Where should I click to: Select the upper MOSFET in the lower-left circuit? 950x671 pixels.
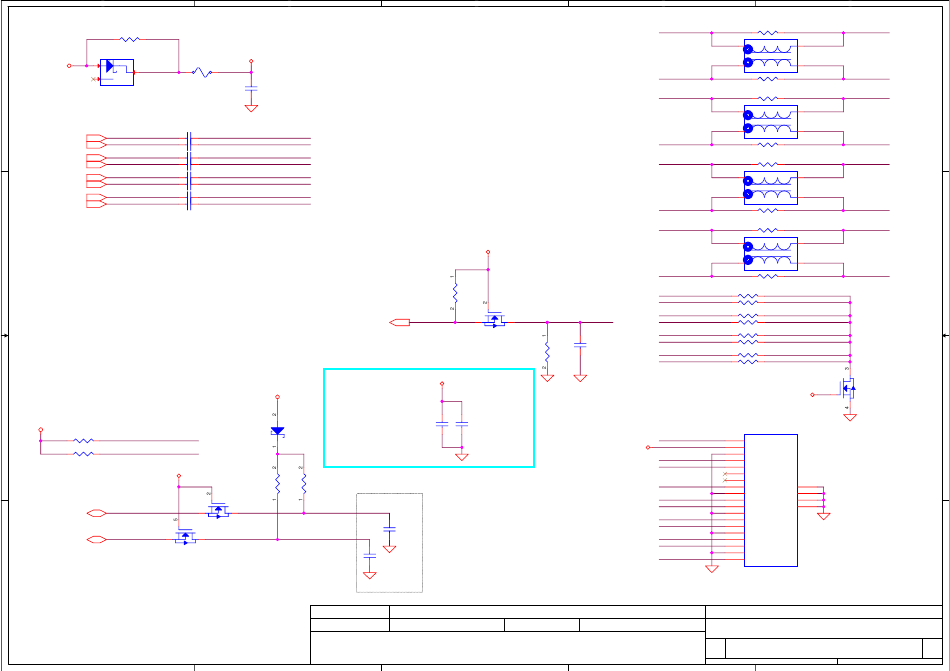click(218, 511)
